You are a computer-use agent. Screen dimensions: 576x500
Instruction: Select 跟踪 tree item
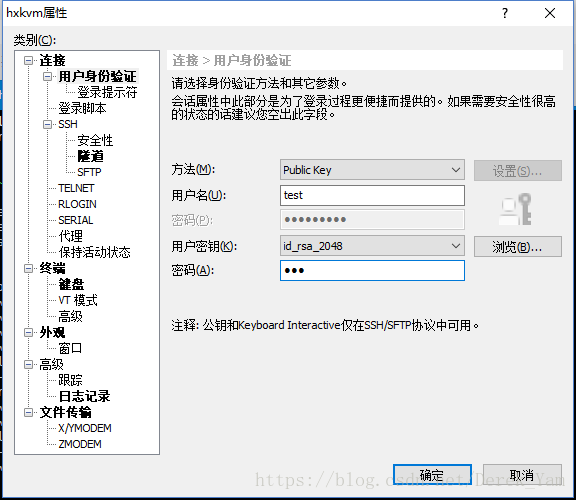71,380
